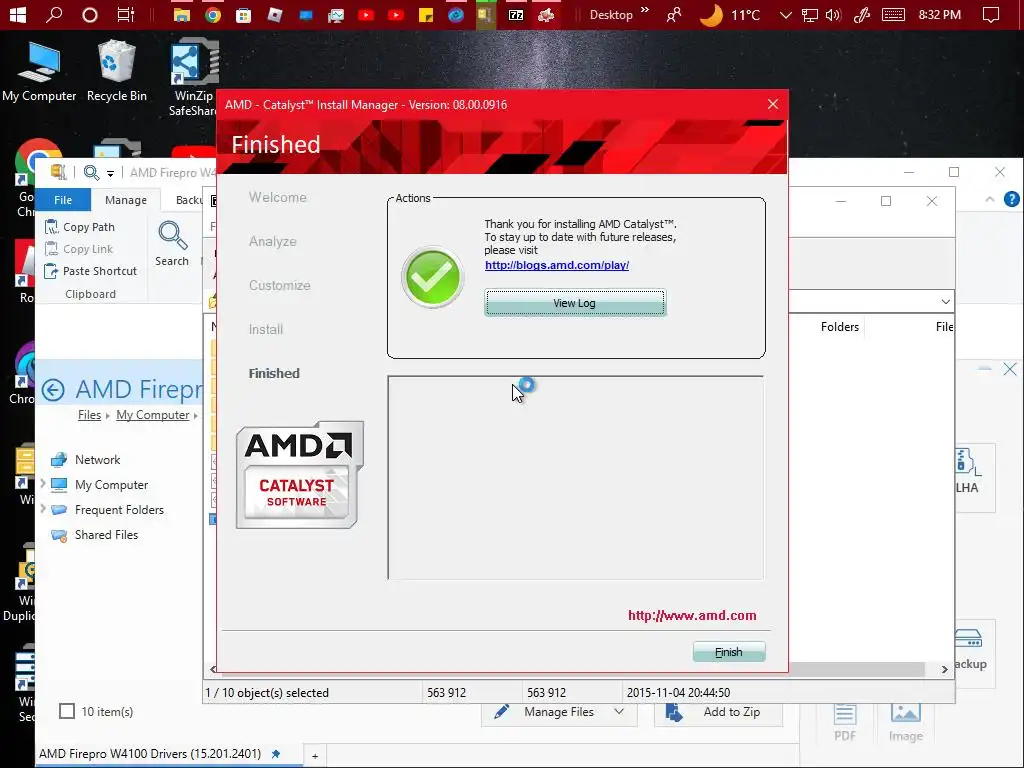This screenshot has width=1024, height=768.
Task: Select Network in the folder tree
Action: click(x=97, y=460)
